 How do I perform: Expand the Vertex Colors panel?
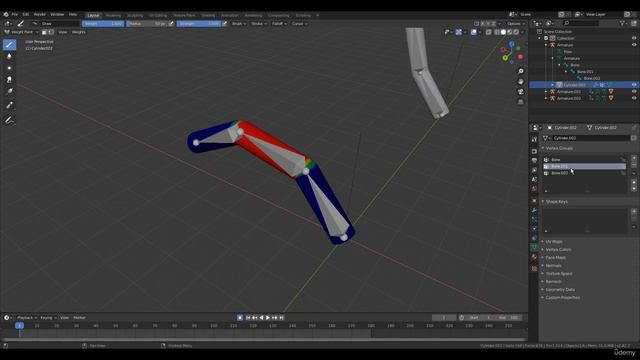click(558, 249)
